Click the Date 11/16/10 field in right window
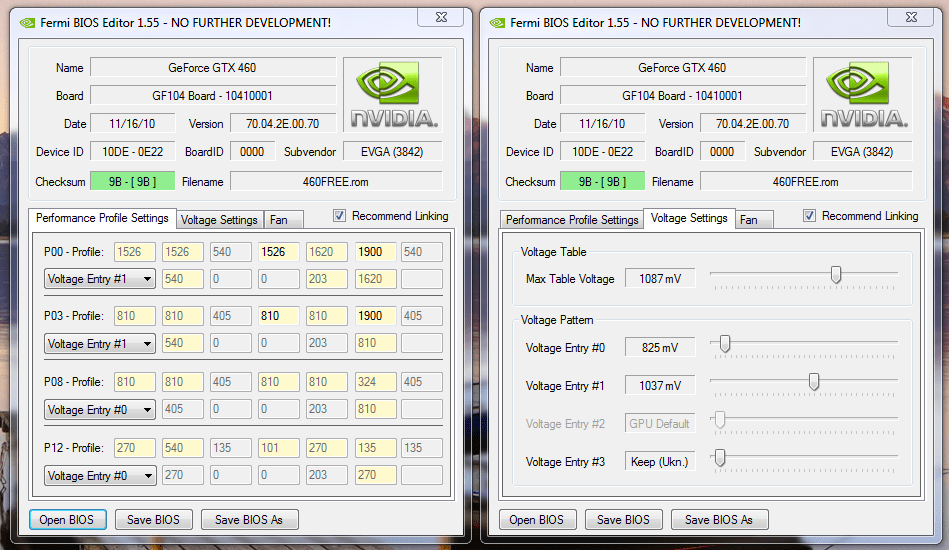Image resolution: width=949 pixels, height=550 pixels. click(602, 123)
